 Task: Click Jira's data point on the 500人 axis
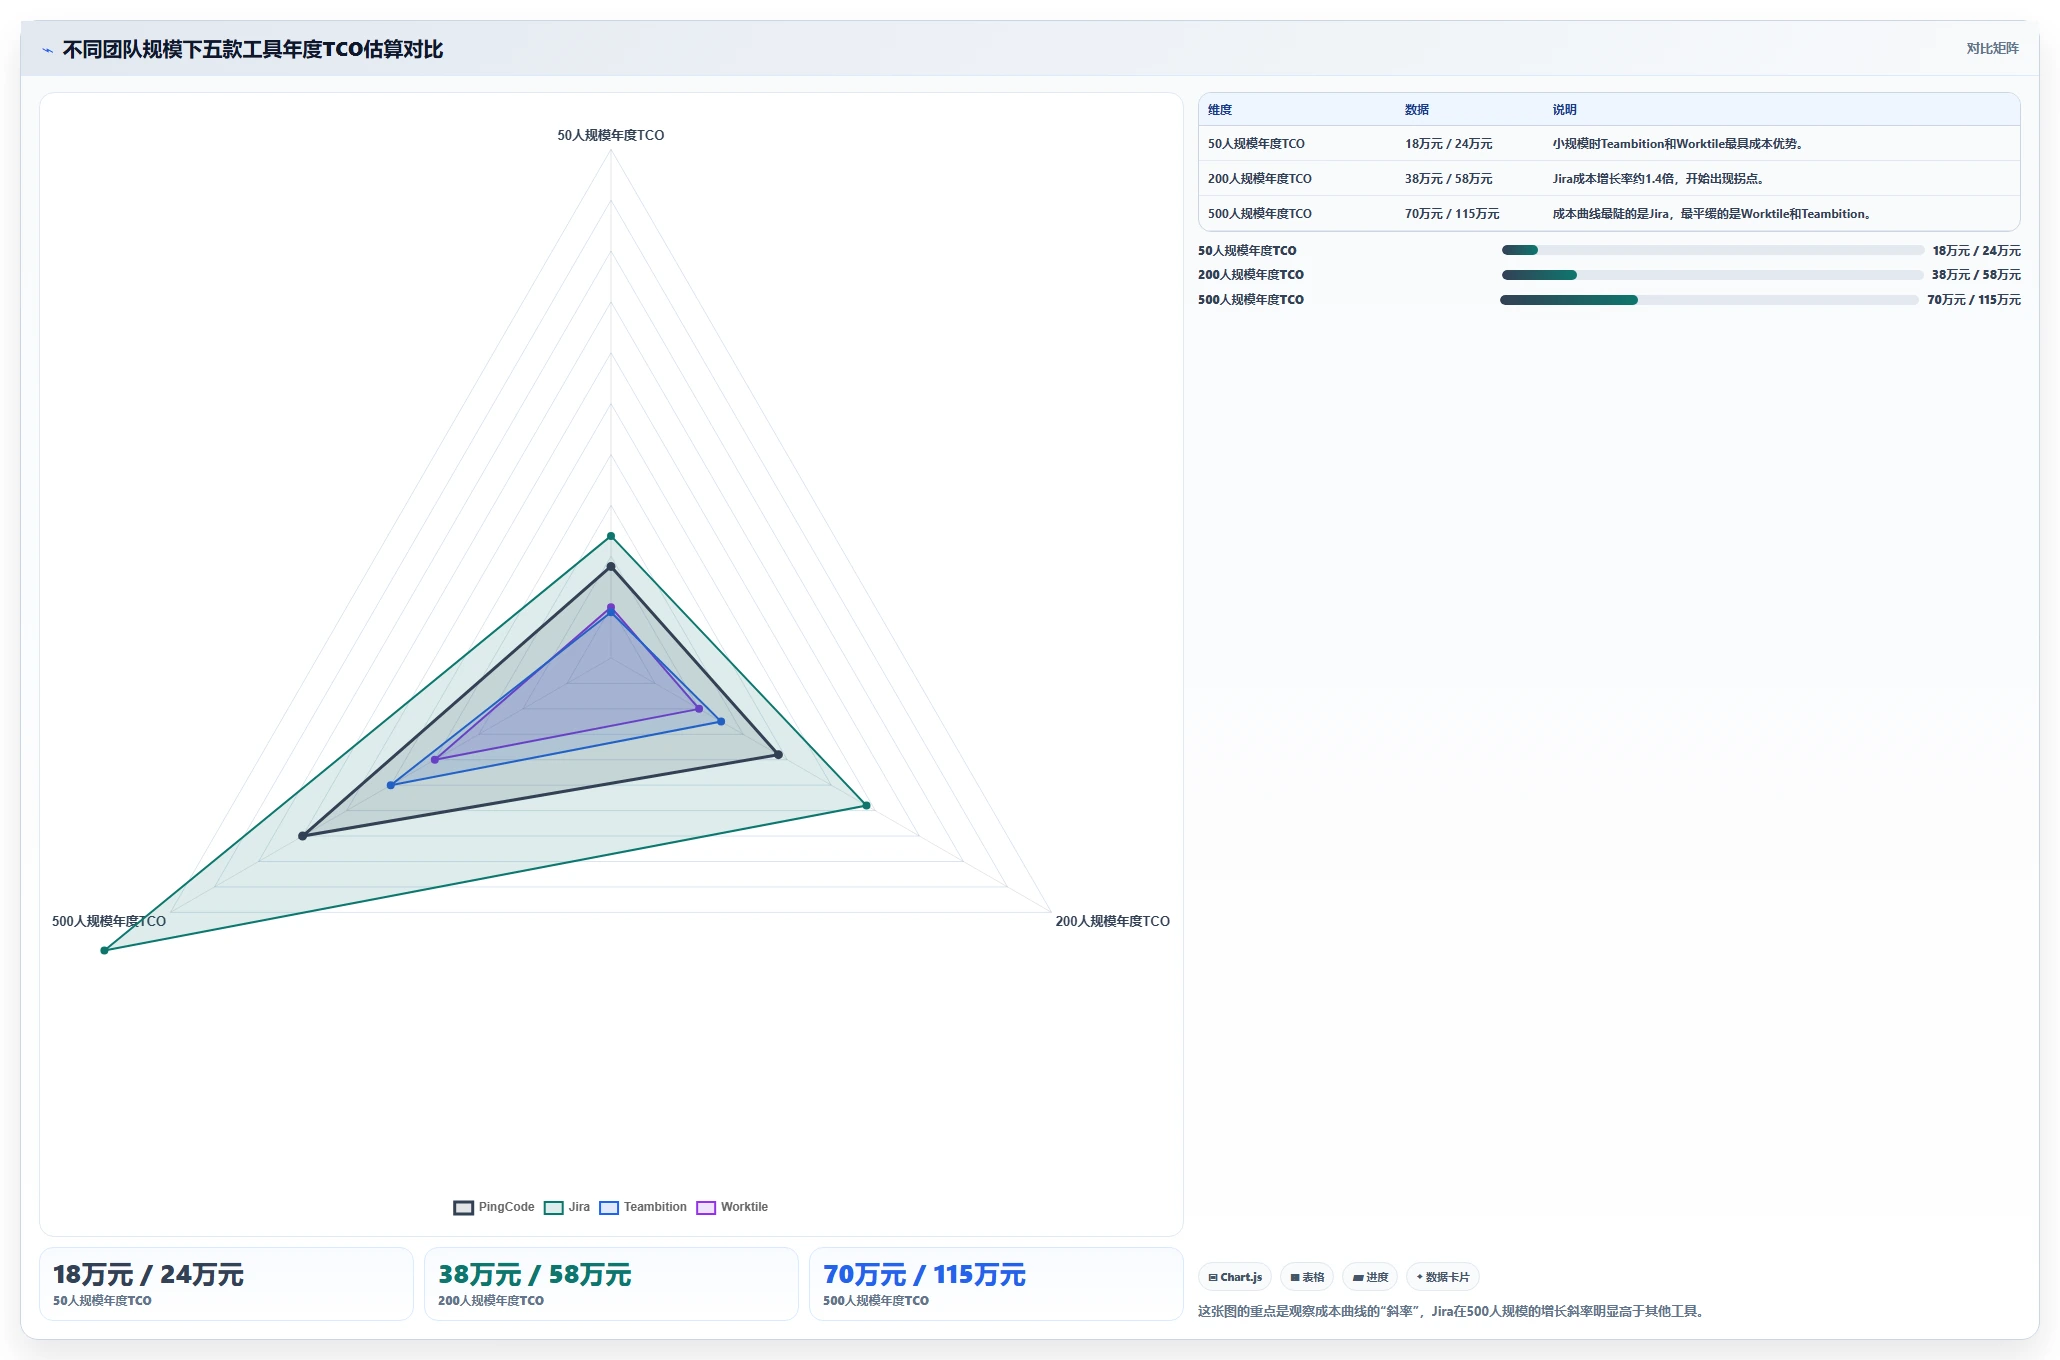pos(104,950)
